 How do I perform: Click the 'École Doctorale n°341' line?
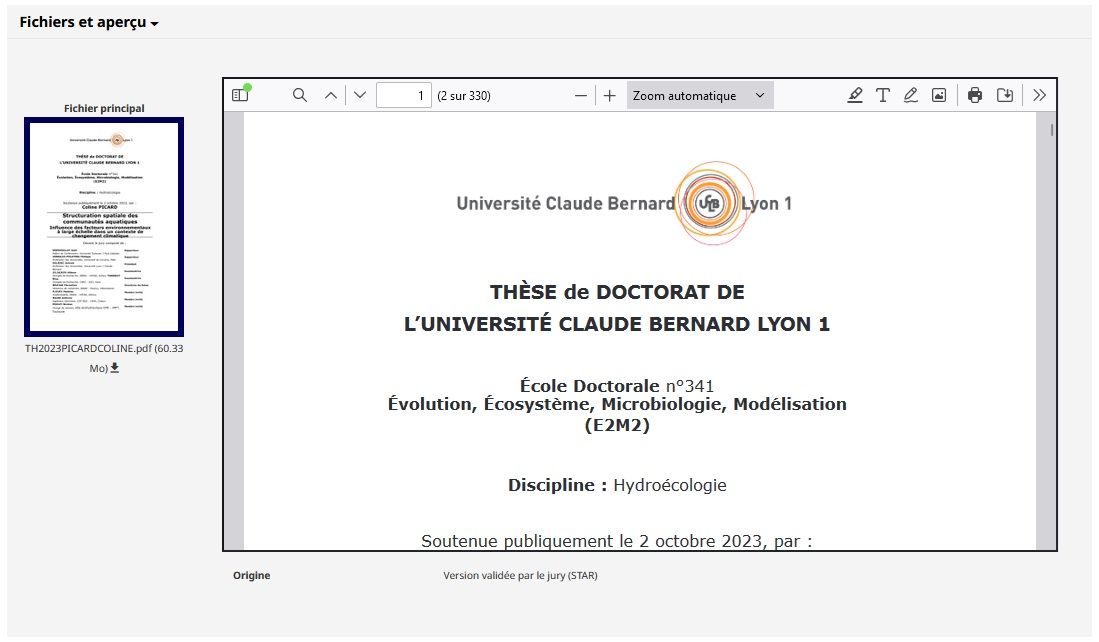click(617, 385)
